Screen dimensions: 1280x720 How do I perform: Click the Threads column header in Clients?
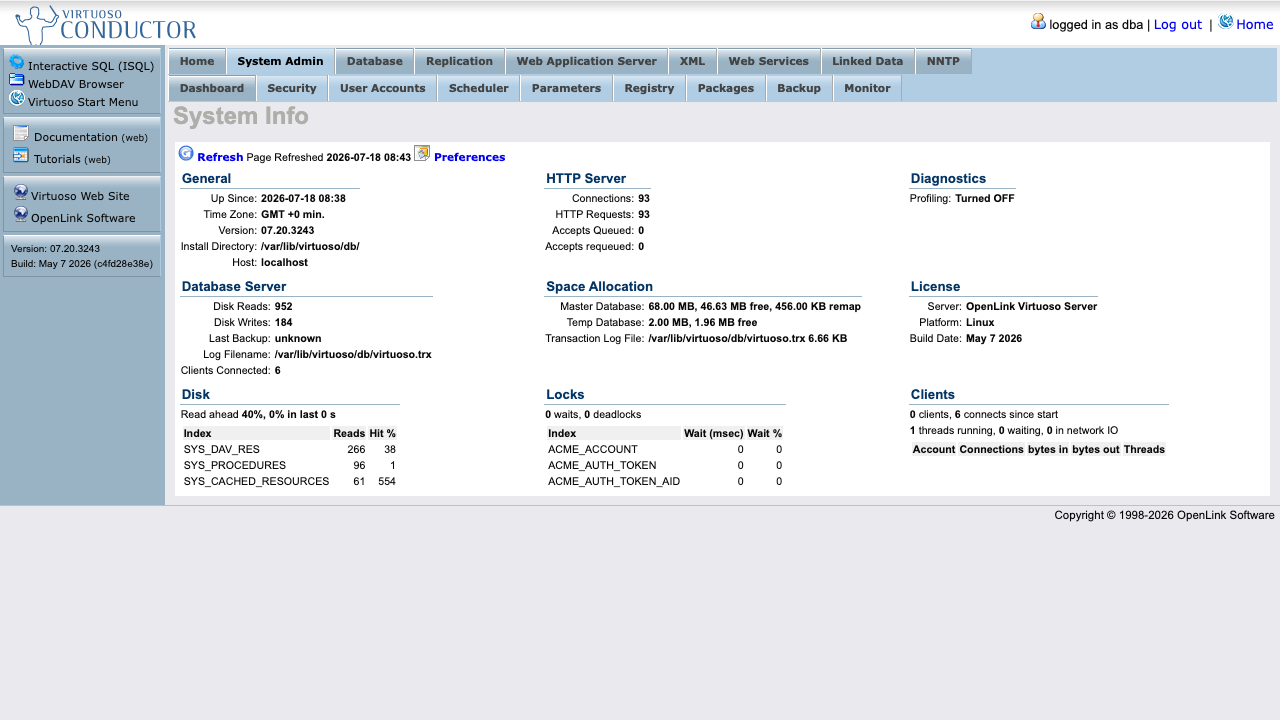1144,450
